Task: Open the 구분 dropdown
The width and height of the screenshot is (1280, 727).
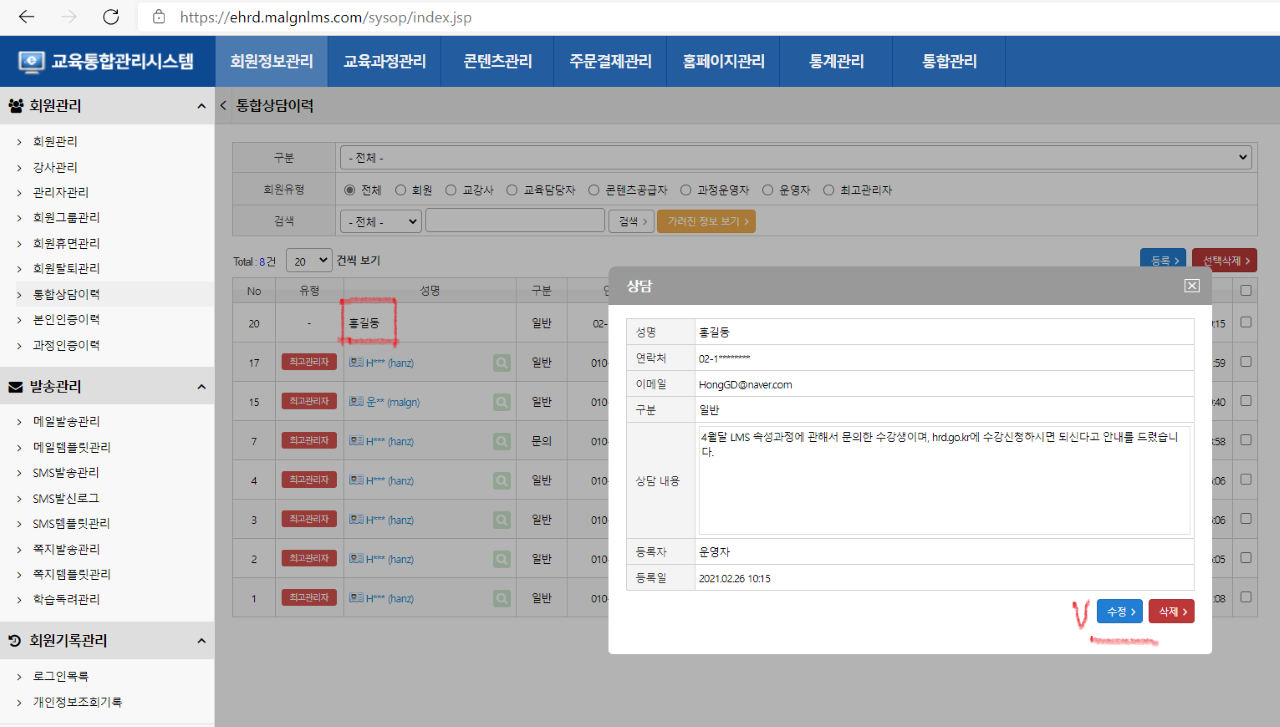Action: pos(795,158)
